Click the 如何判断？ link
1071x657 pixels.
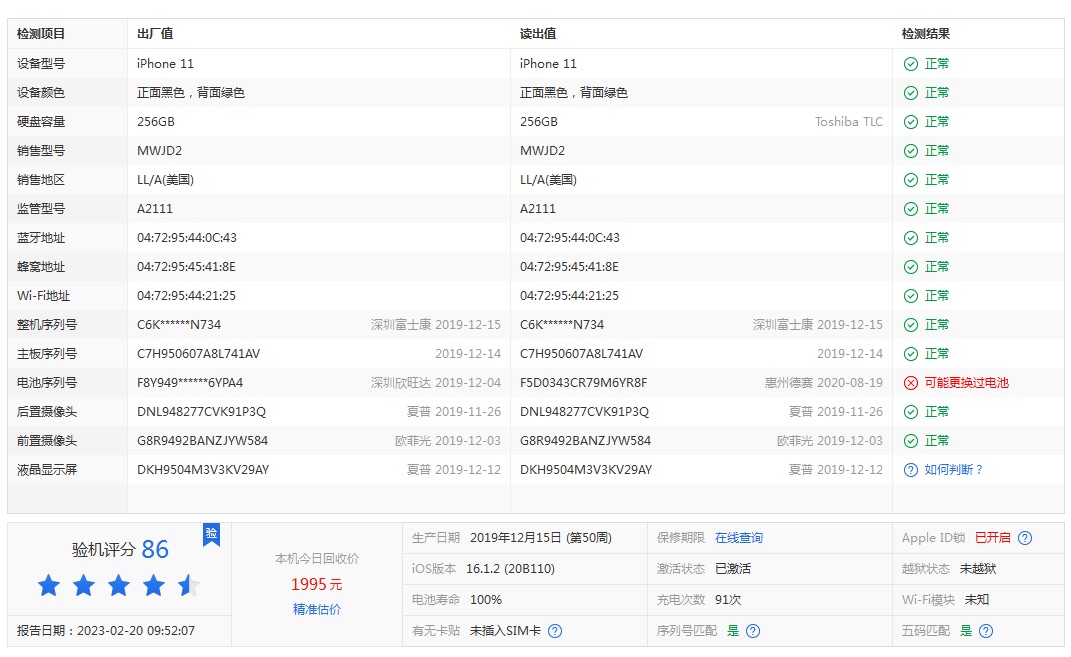[x=953, y=470]
